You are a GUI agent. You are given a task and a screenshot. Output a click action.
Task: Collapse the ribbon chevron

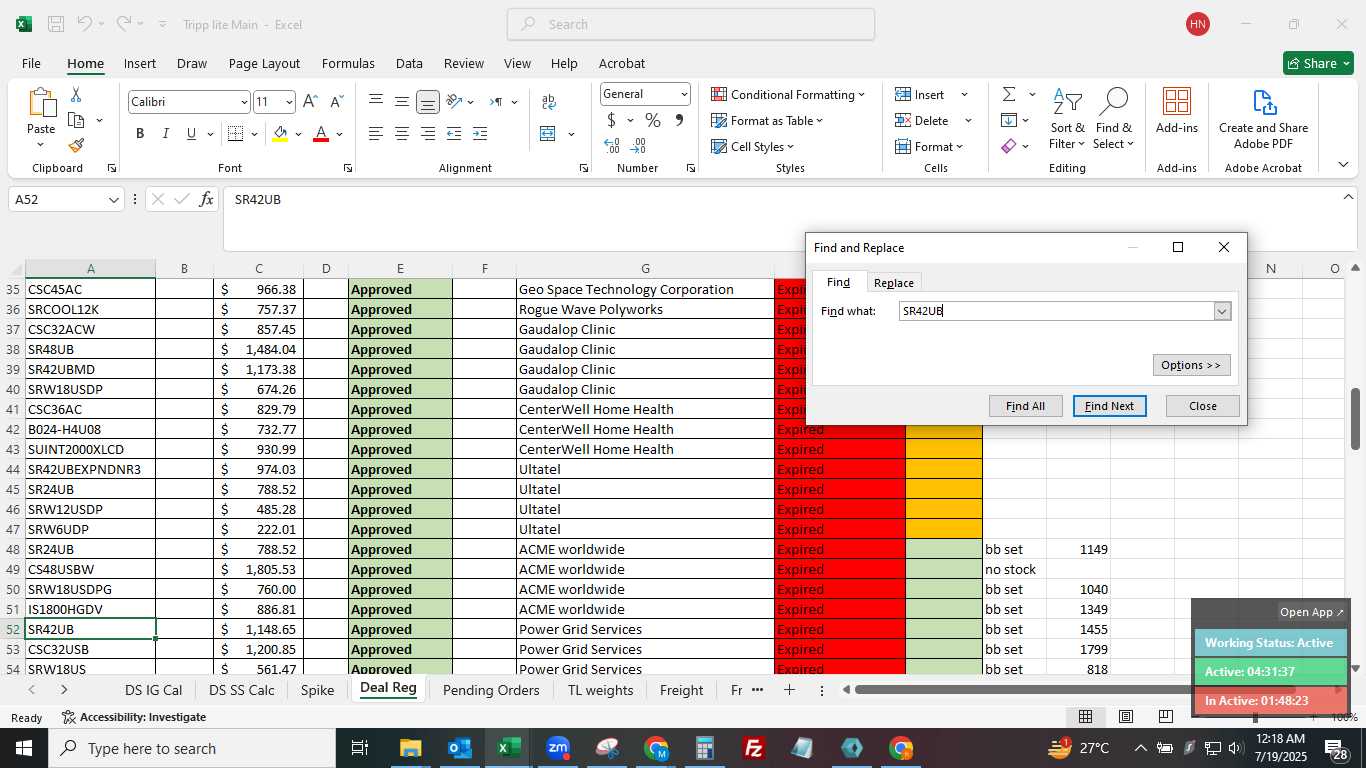tap(1343, 165)
